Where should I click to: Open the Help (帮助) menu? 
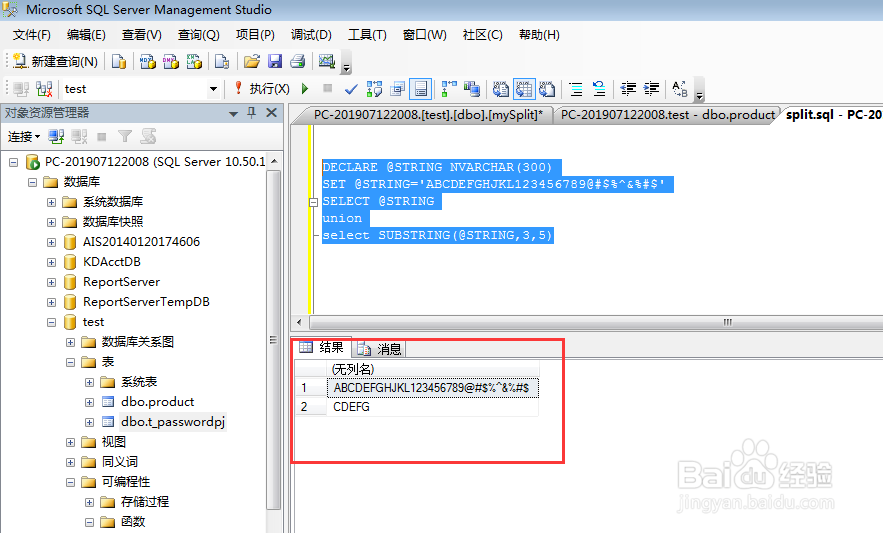(539, 35)
